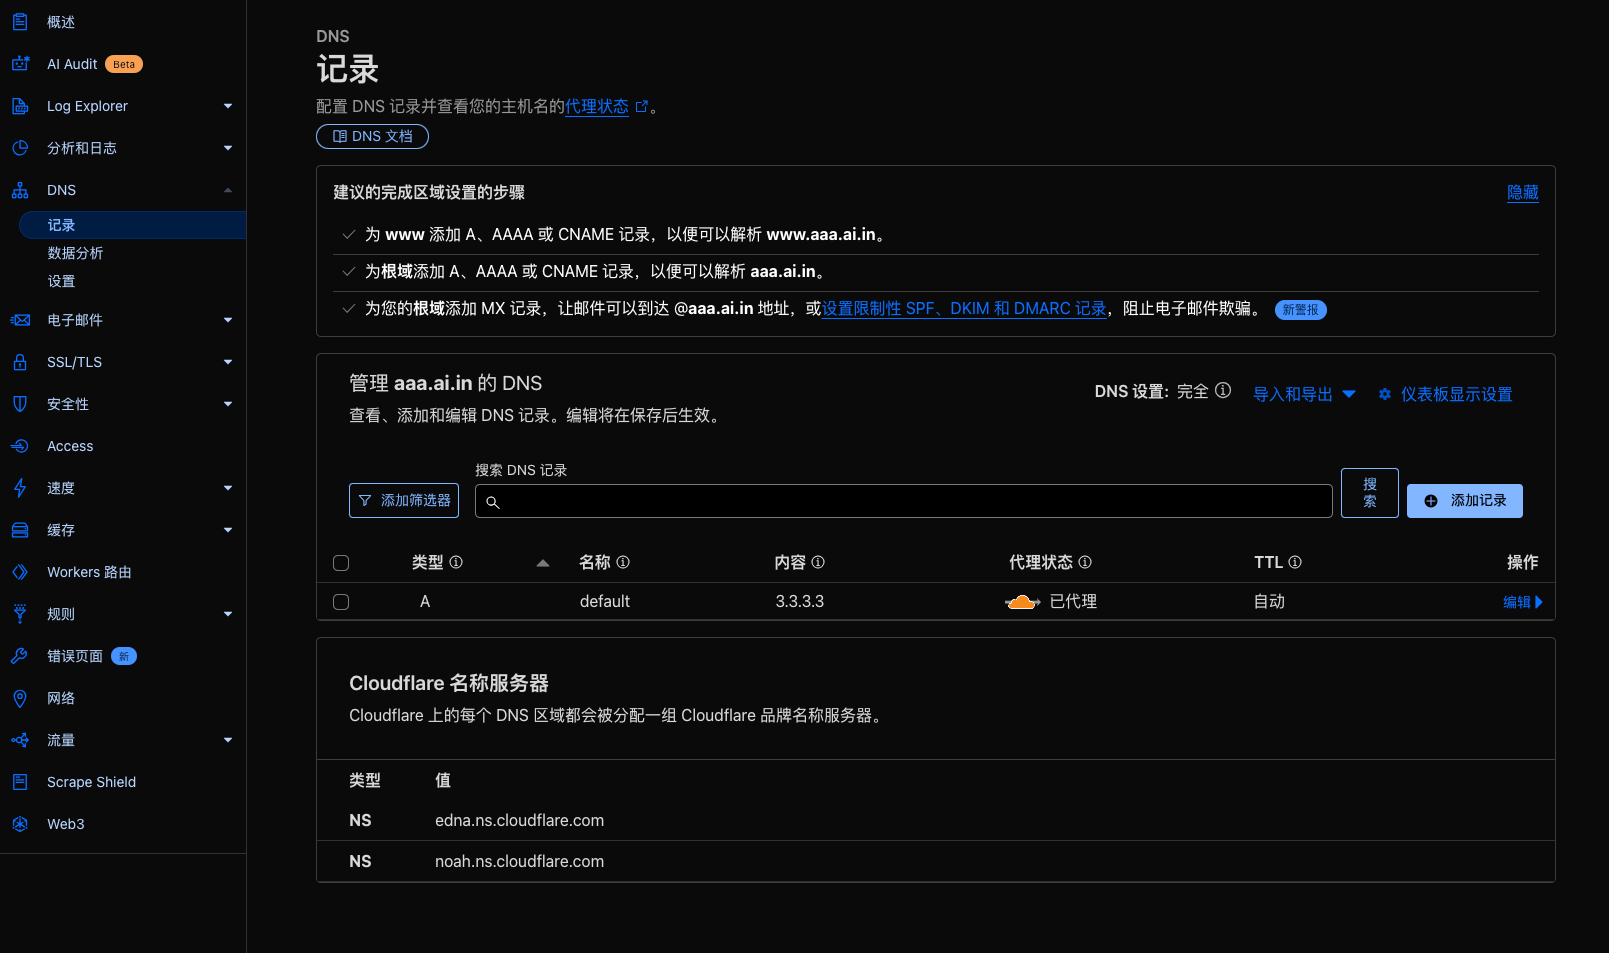Tick the select-all checkbox in table header
Viewport: 1609px width, 953px height.
click(x=341, y=563)
